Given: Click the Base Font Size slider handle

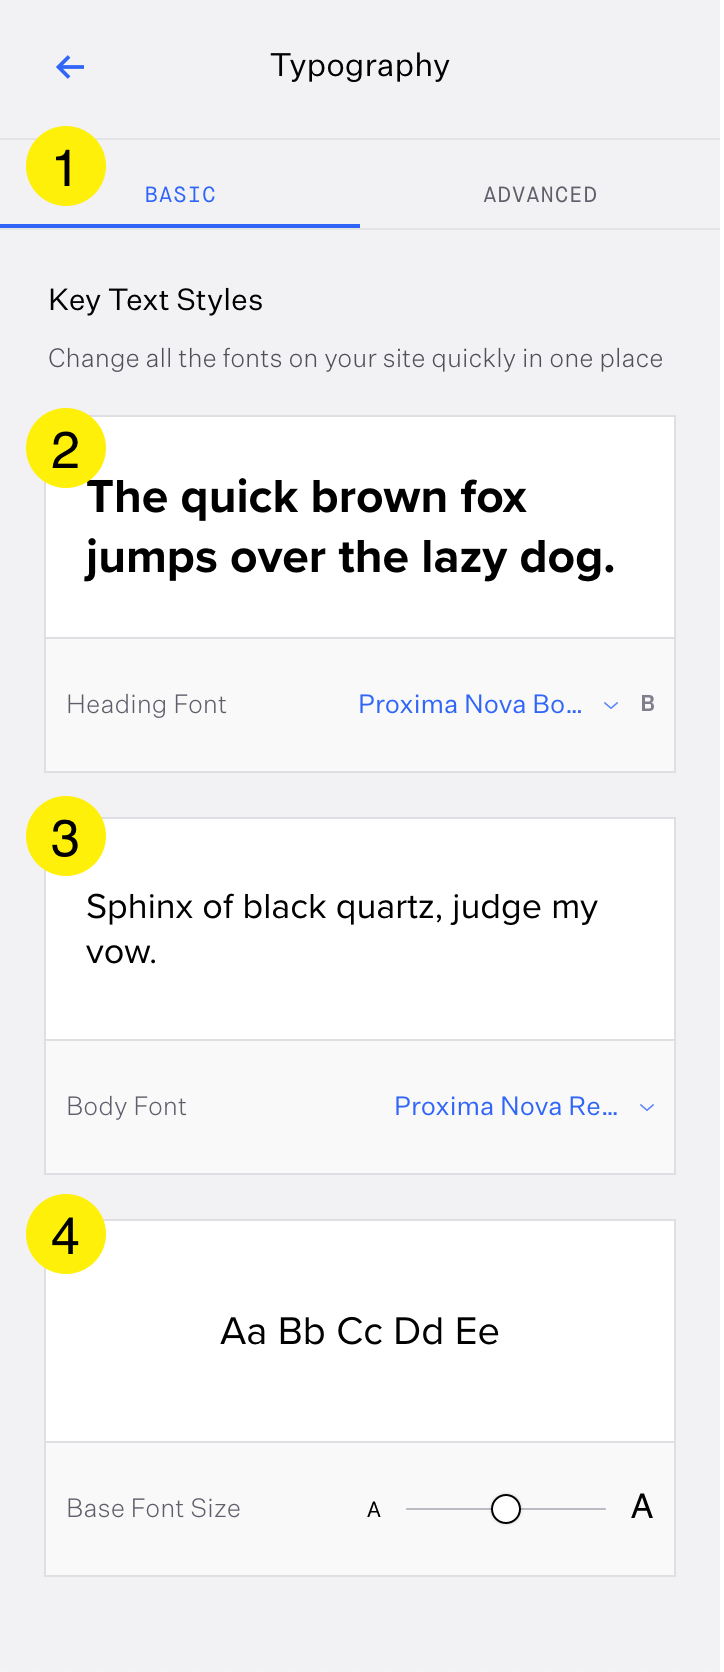Looking at the screenshot, I should pos(506,1509).
